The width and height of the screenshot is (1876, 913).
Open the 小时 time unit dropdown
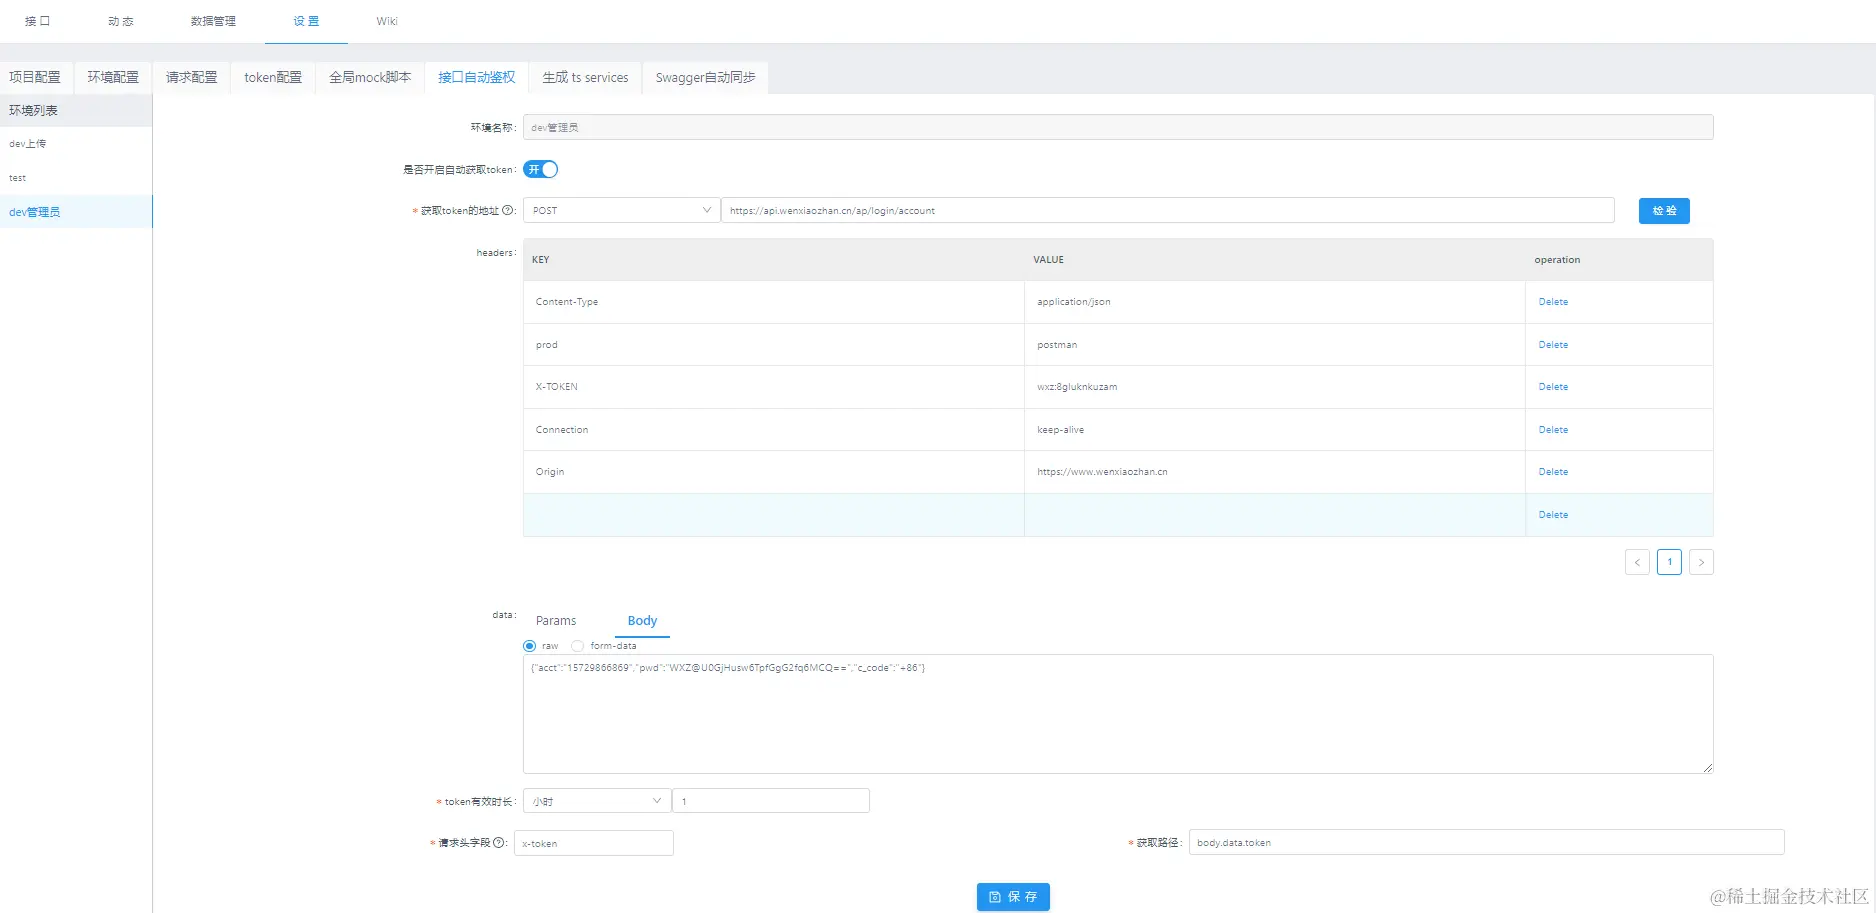click(597, 801)
